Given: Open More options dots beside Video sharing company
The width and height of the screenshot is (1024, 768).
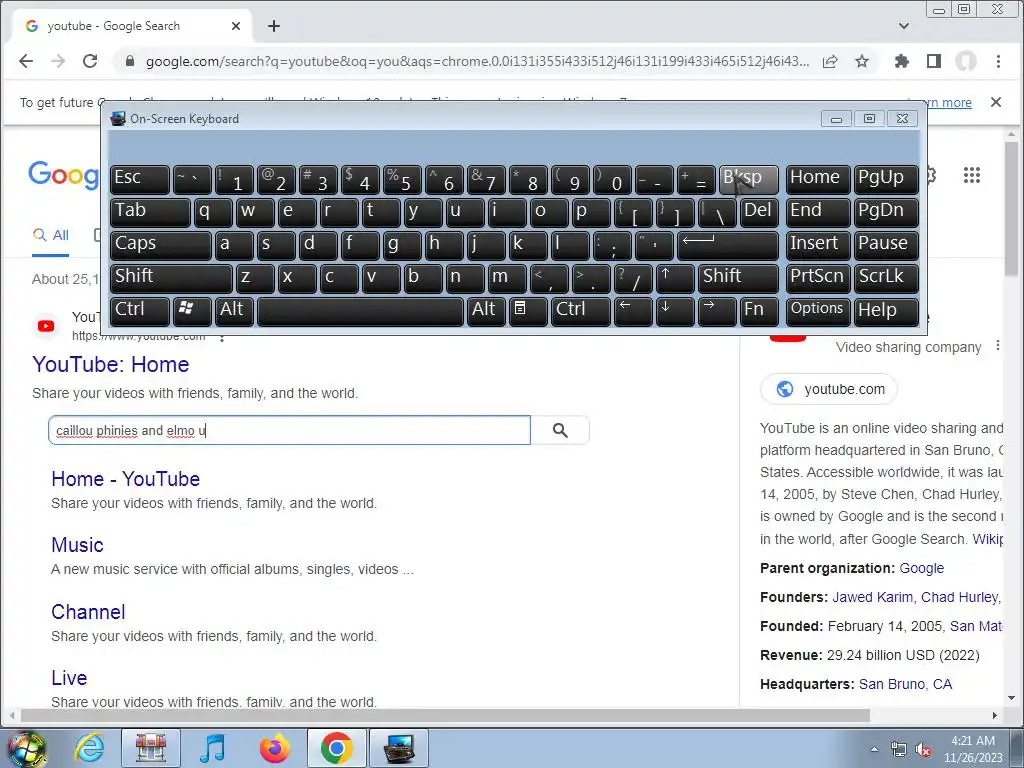Looking at the screenshot, I should point(997,345).
